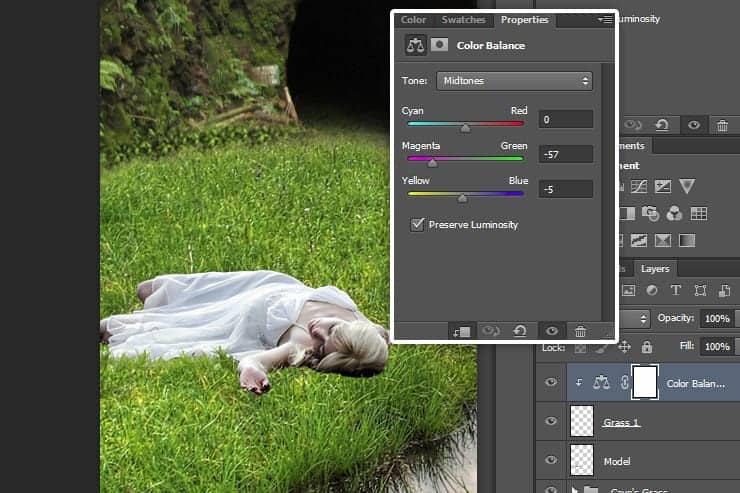Expand the Cave's Grass group triangle
This screenshot has height=493, width=740.
[574, 490]
